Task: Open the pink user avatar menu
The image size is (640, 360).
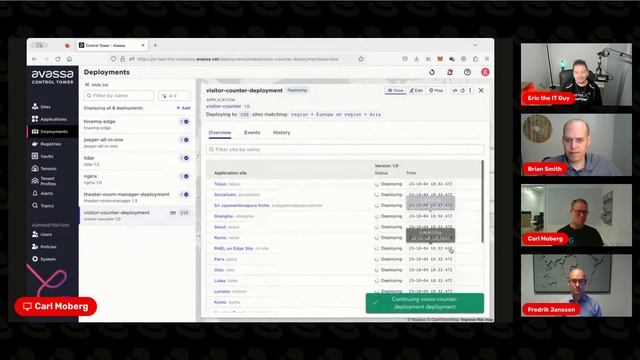Action: pyautogui.click(x=485, y=72)
